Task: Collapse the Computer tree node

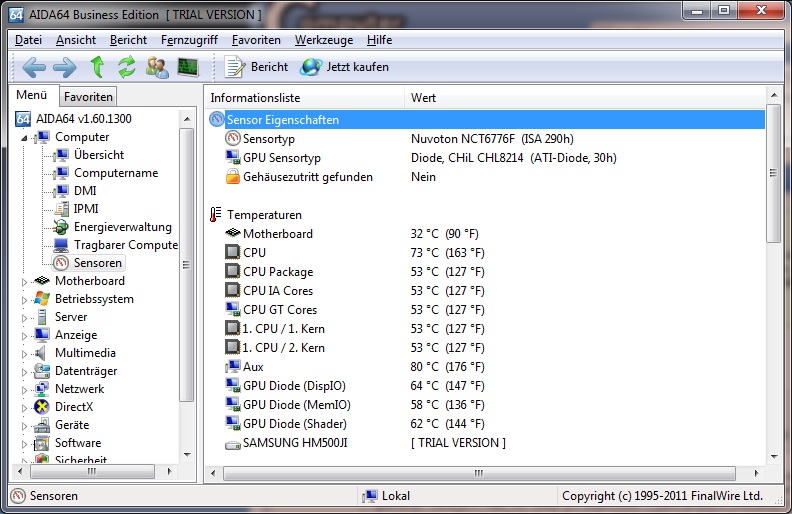Action: pos(24,137)
